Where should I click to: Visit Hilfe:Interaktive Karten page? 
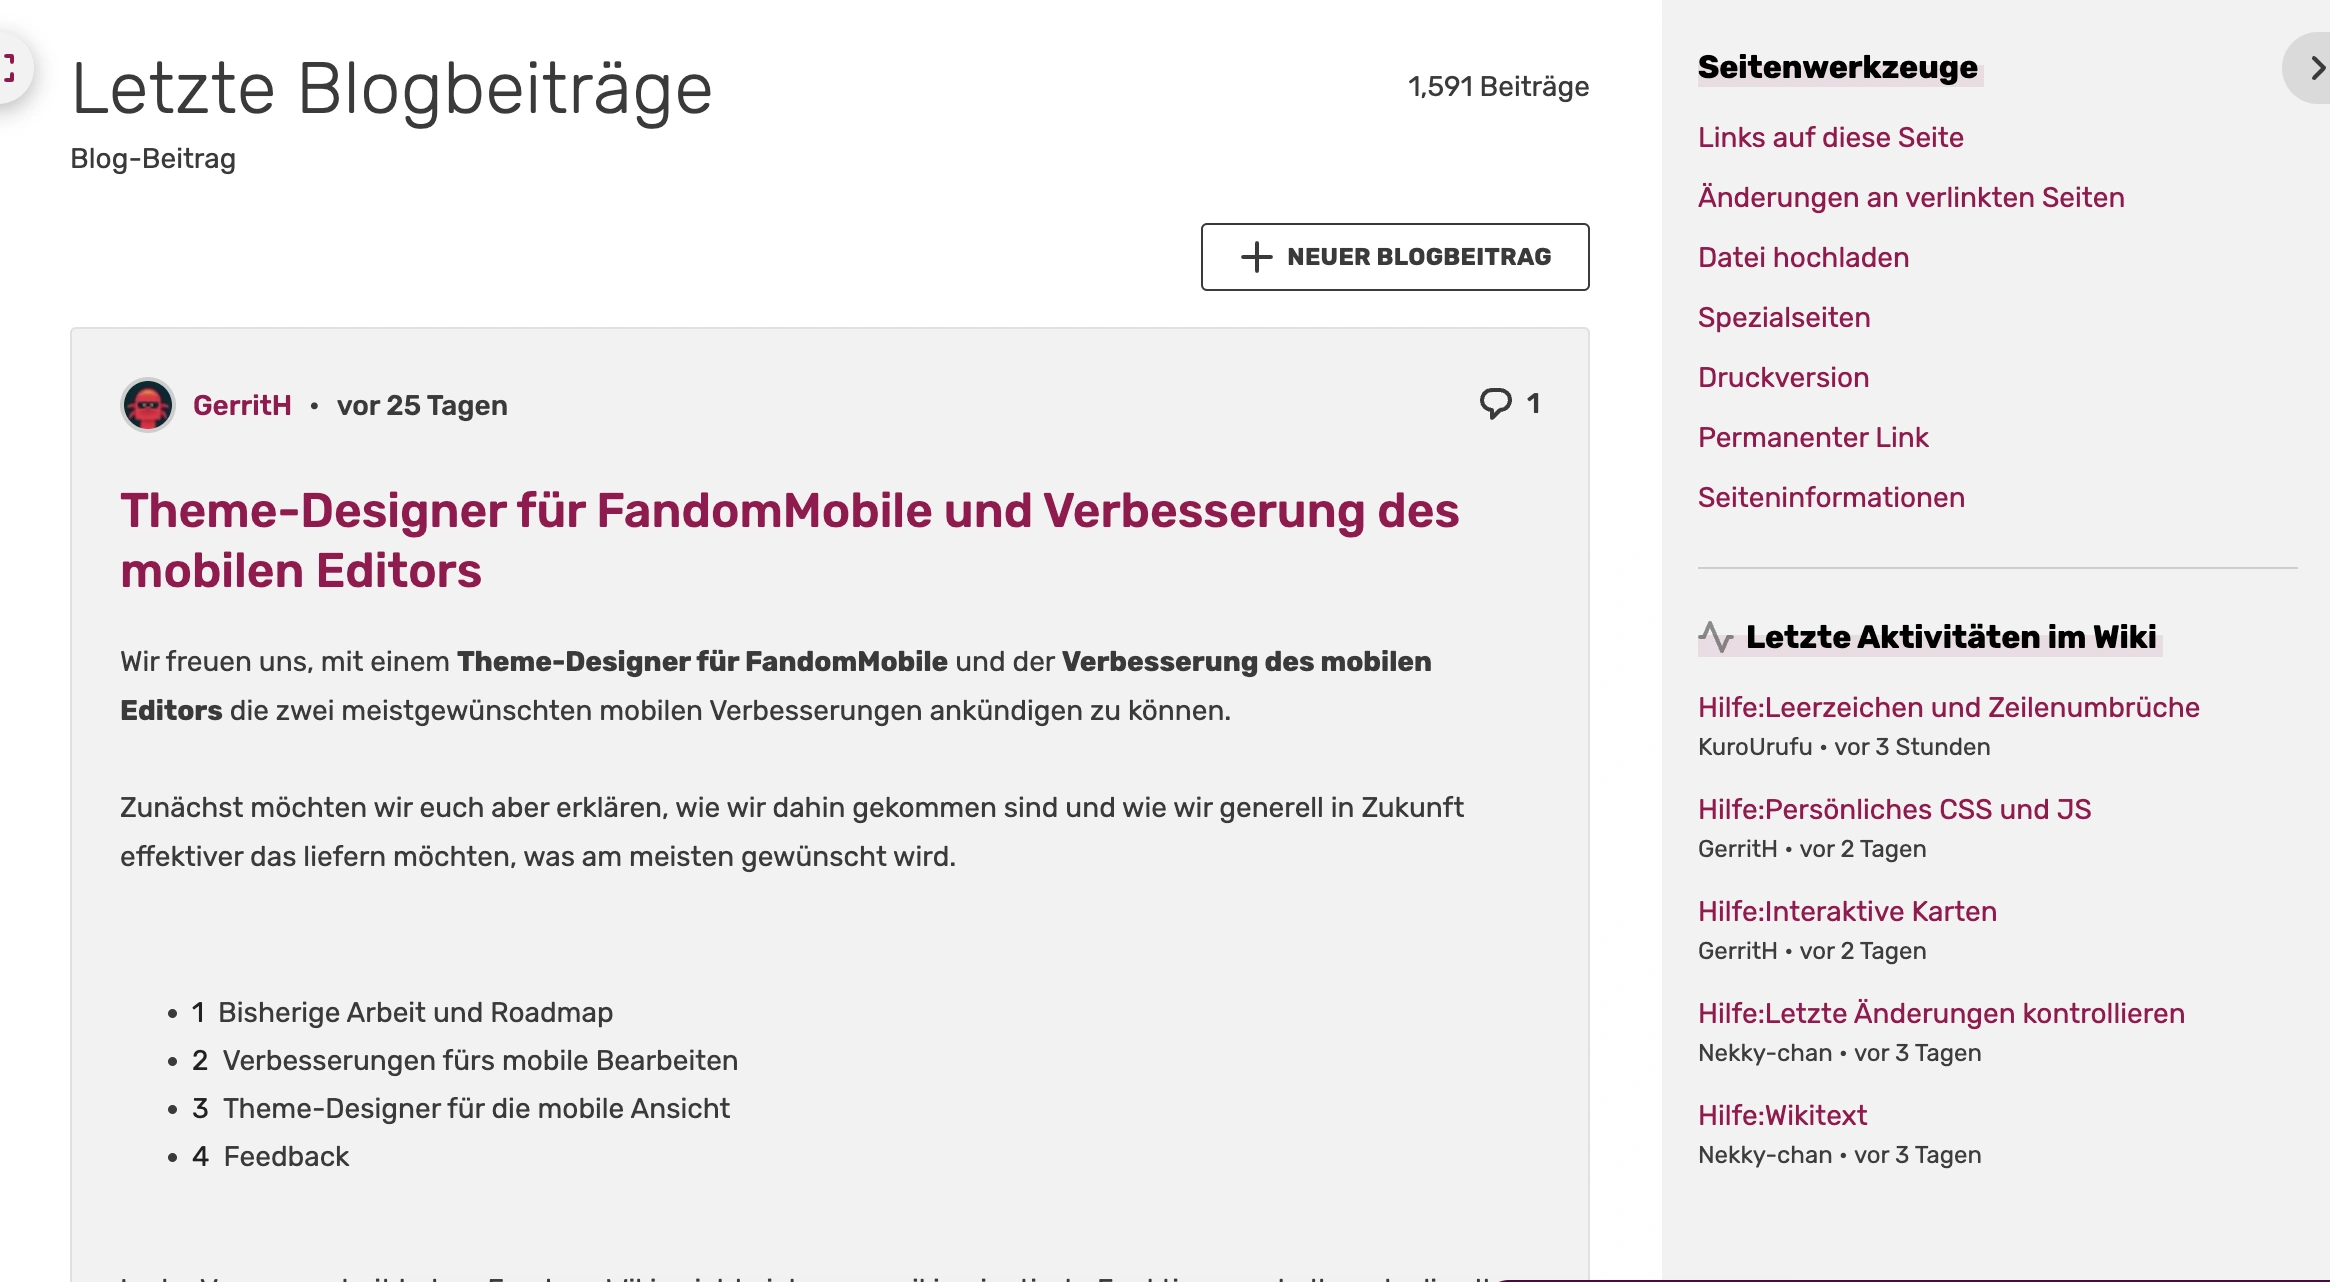[x=1847, y=911]
